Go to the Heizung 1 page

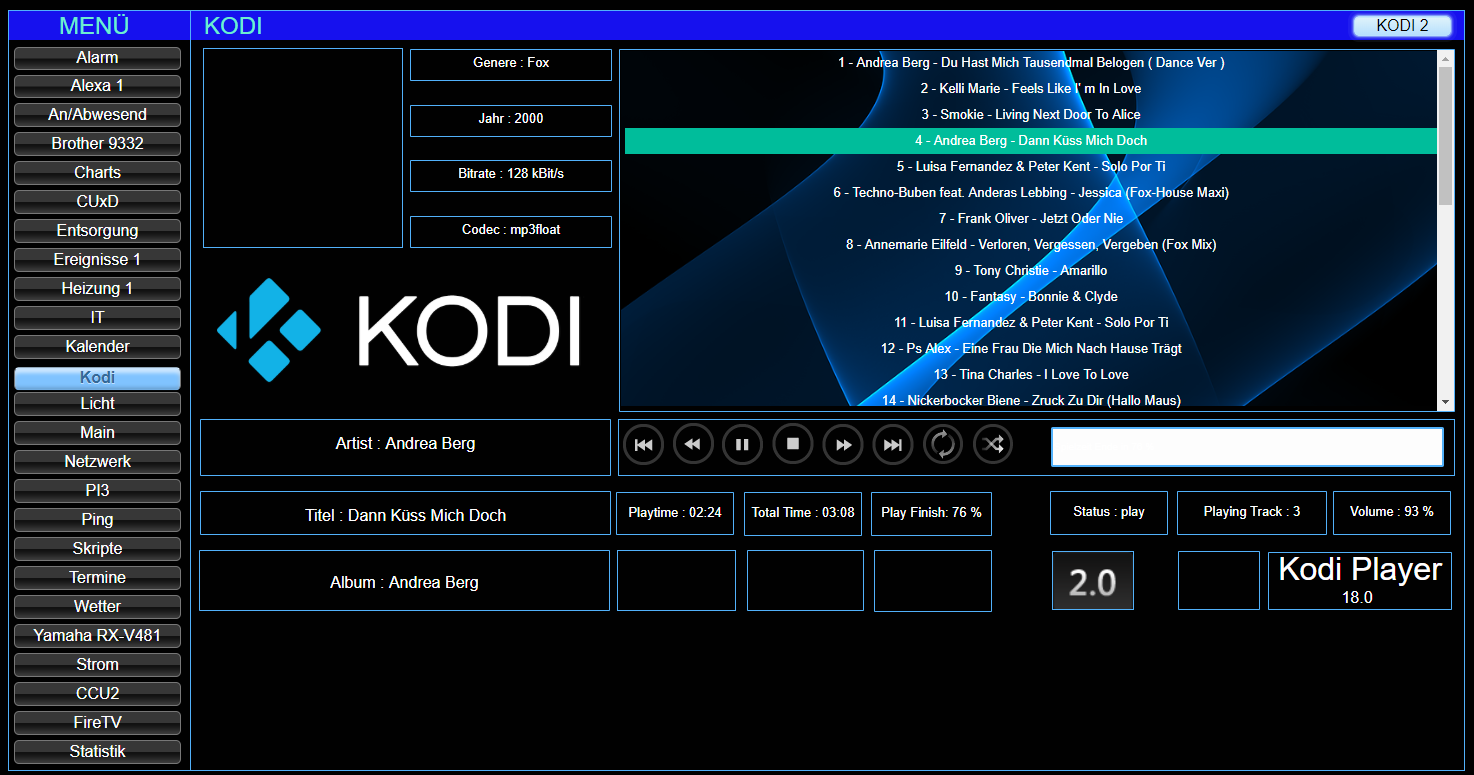(97, 289)
